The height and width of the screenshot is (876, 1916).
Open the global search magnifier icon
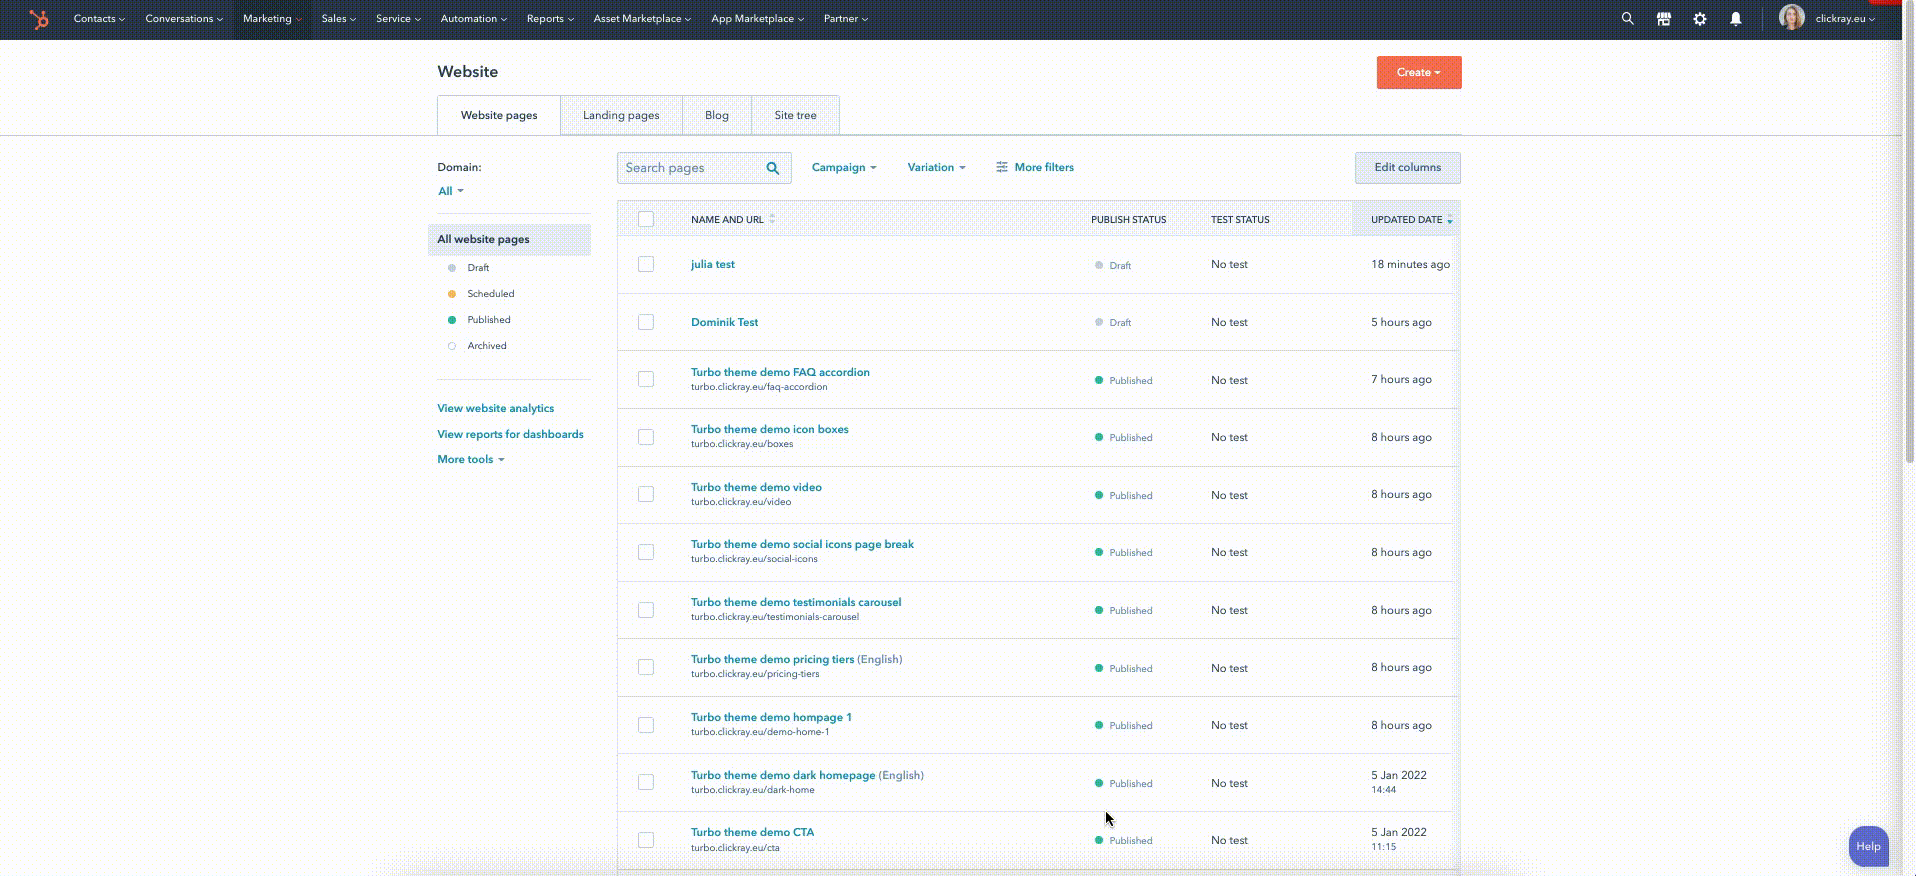tap(1628, 19)
